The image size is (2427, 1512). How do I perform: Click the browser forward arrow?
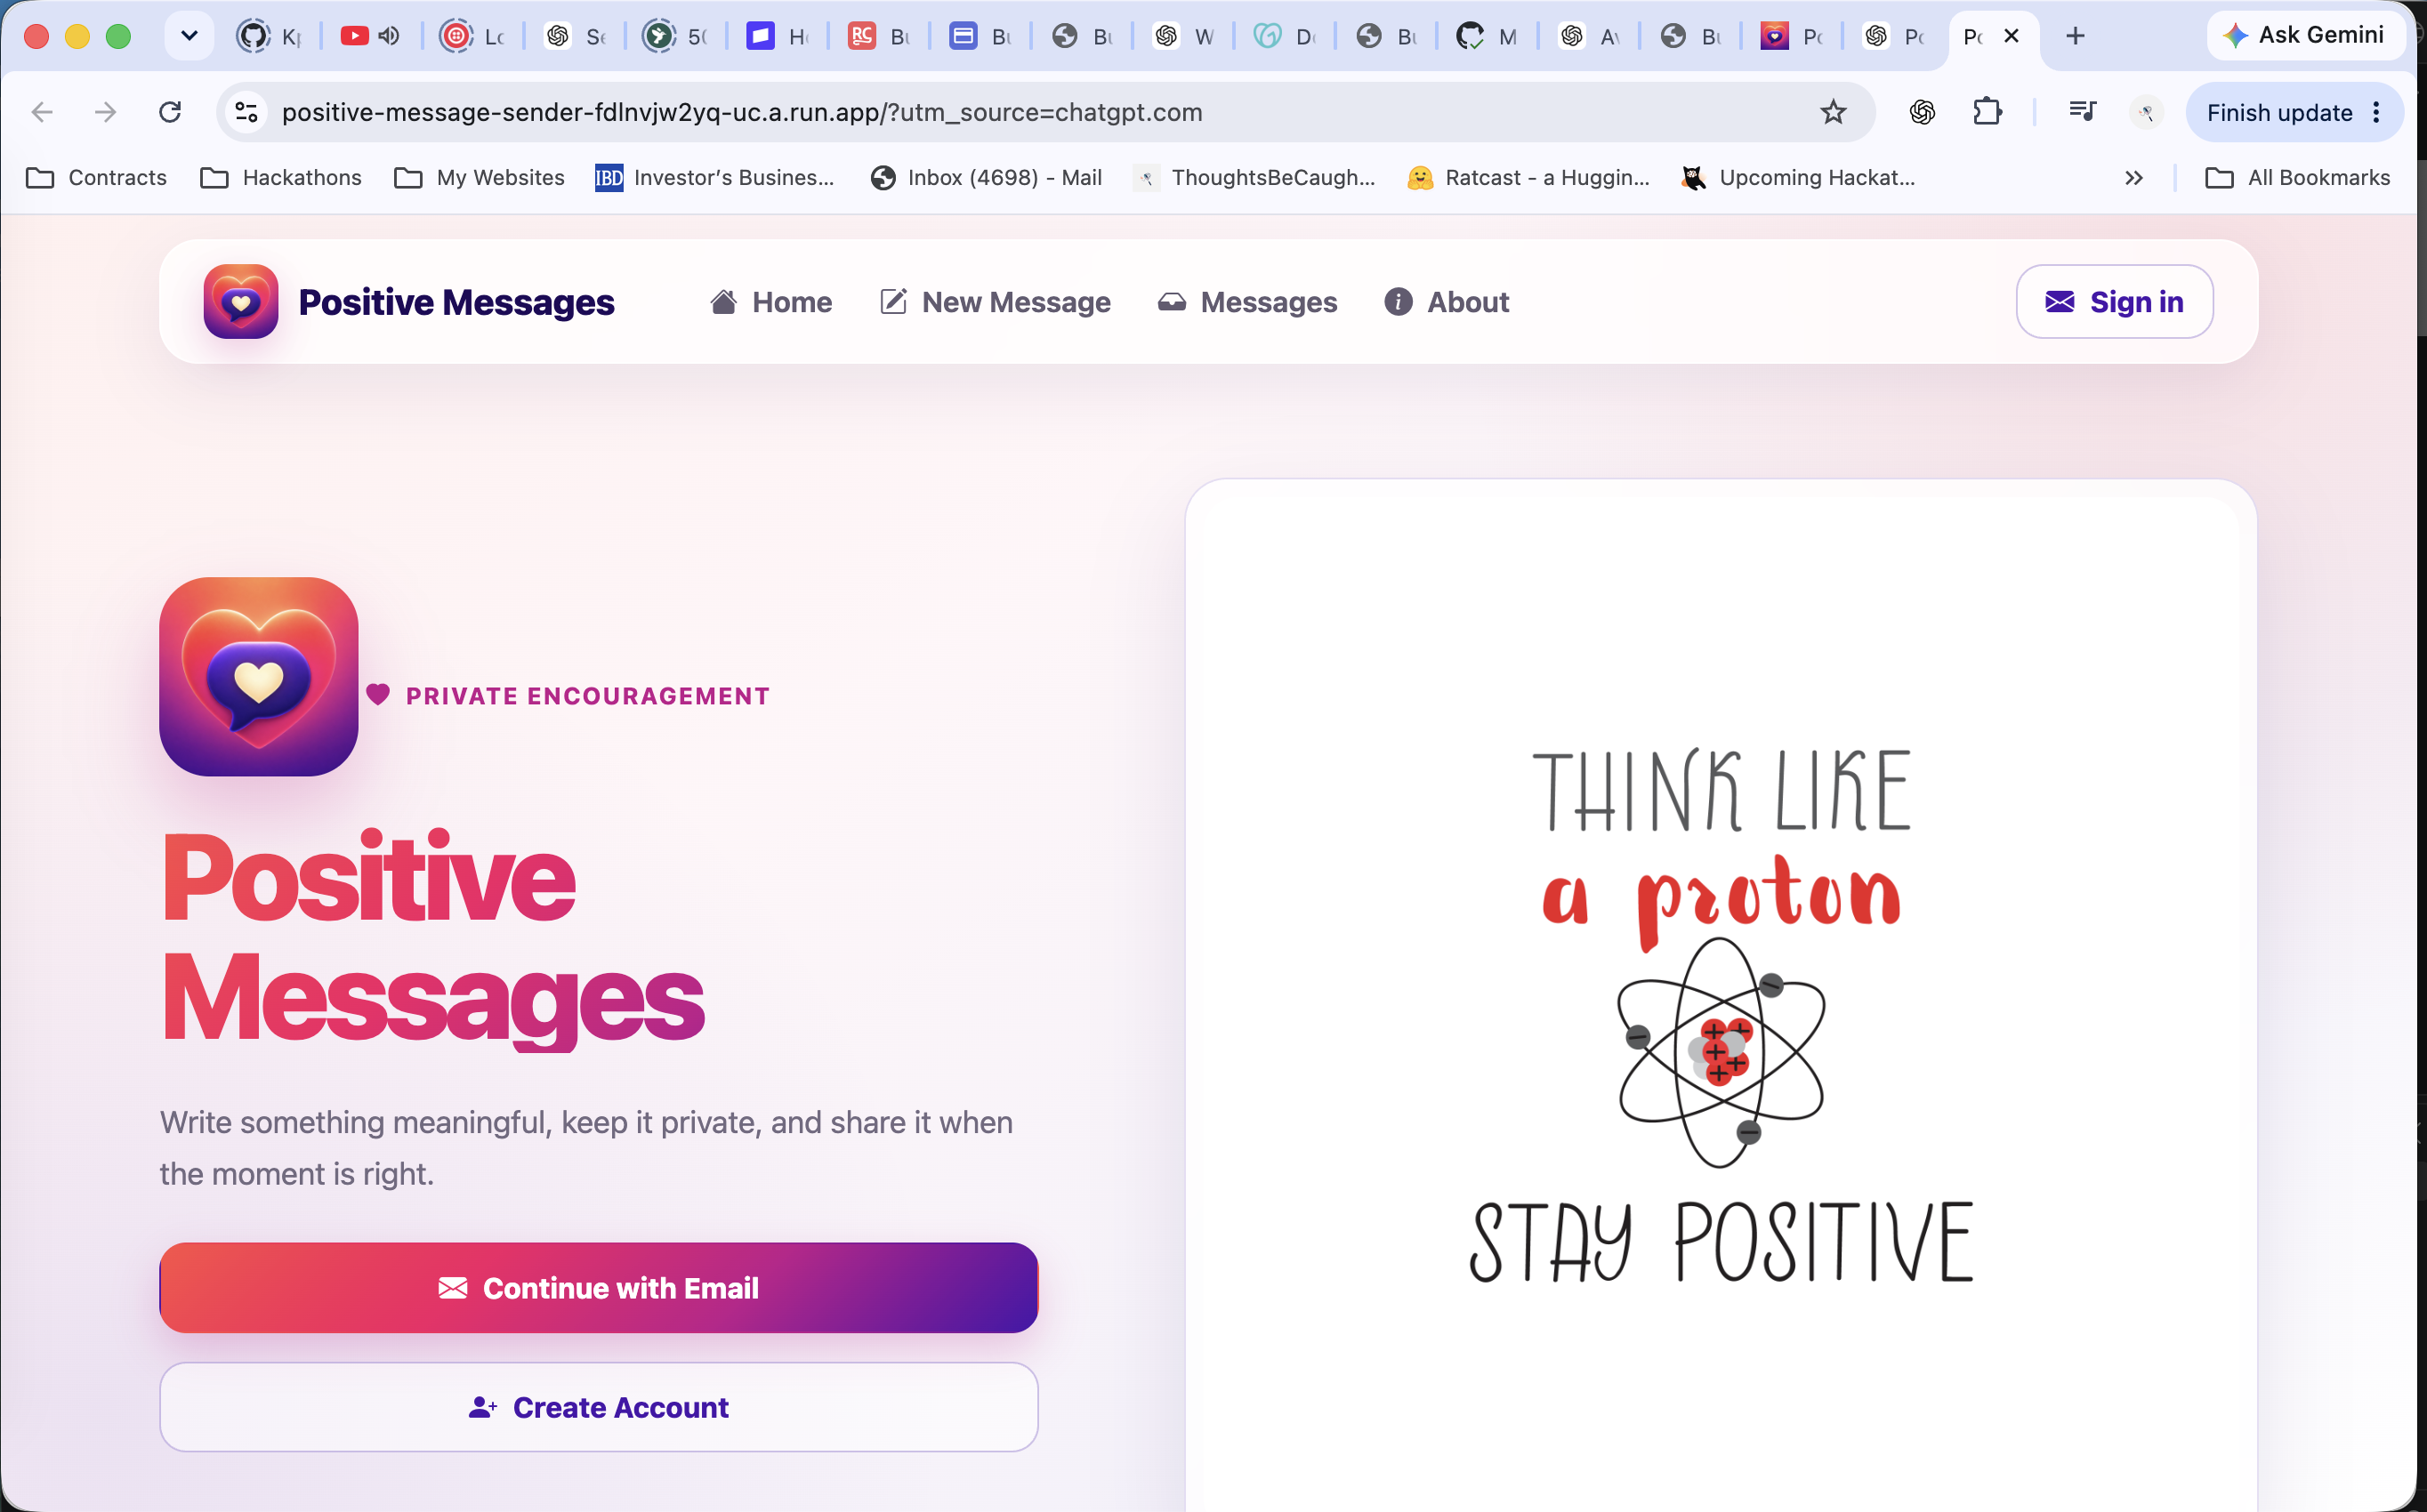tap(105, 112)
